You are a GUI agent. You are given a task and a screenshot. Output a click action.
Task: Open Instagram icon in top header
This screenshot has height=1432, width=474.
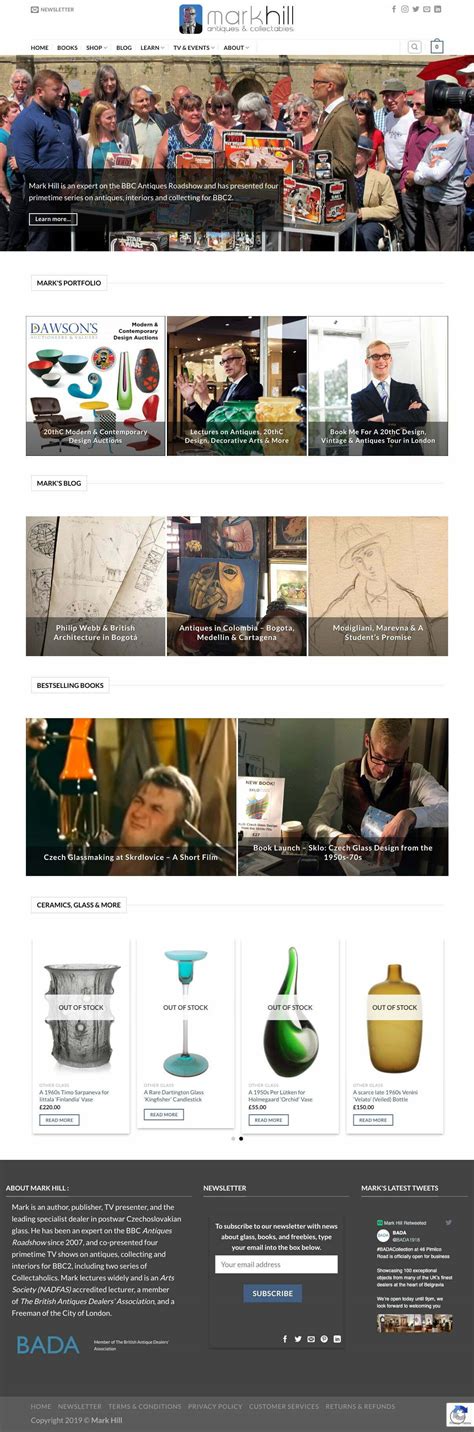[405, 9]
